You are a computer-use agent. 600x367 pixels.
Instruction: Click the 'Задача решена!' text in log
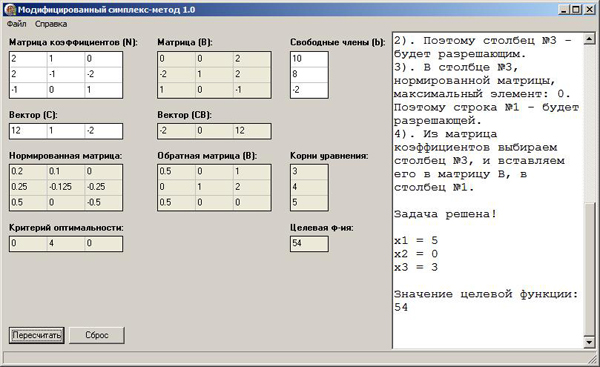(x=445, y=214)
